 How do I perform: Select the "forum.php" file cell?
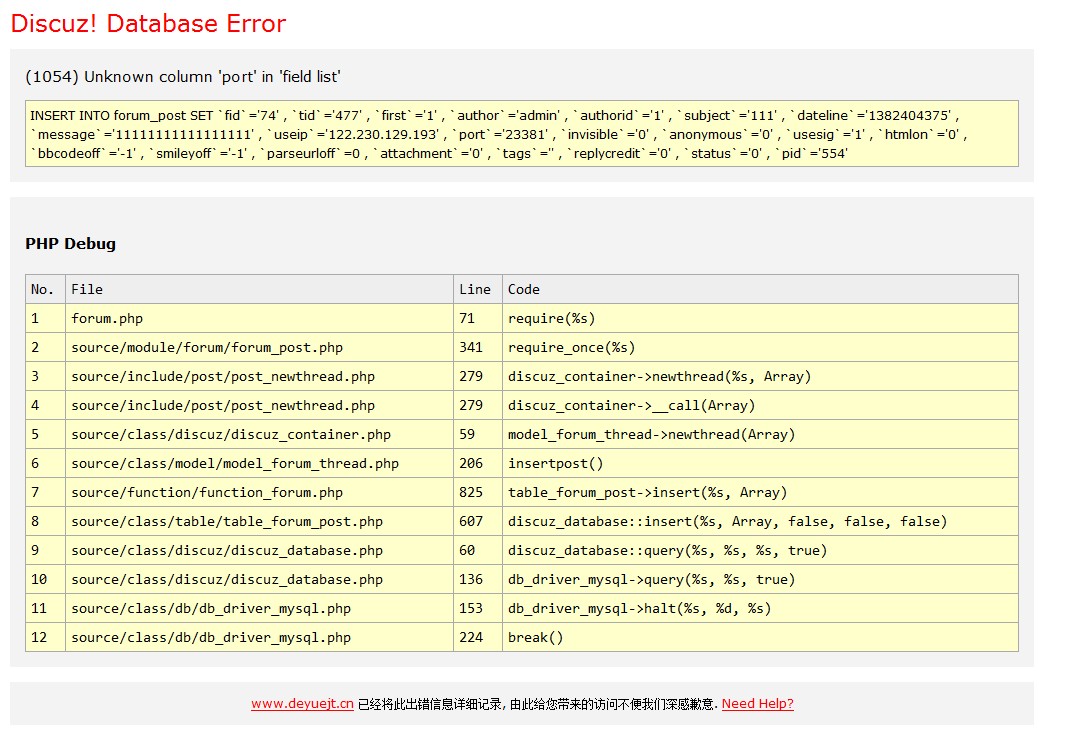(x=259, y=319)
